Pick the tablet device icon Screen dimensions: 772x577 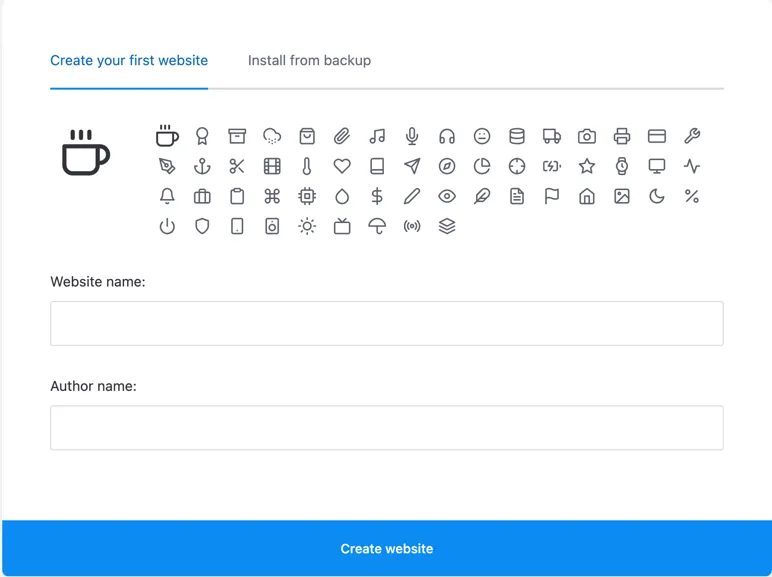237,226
